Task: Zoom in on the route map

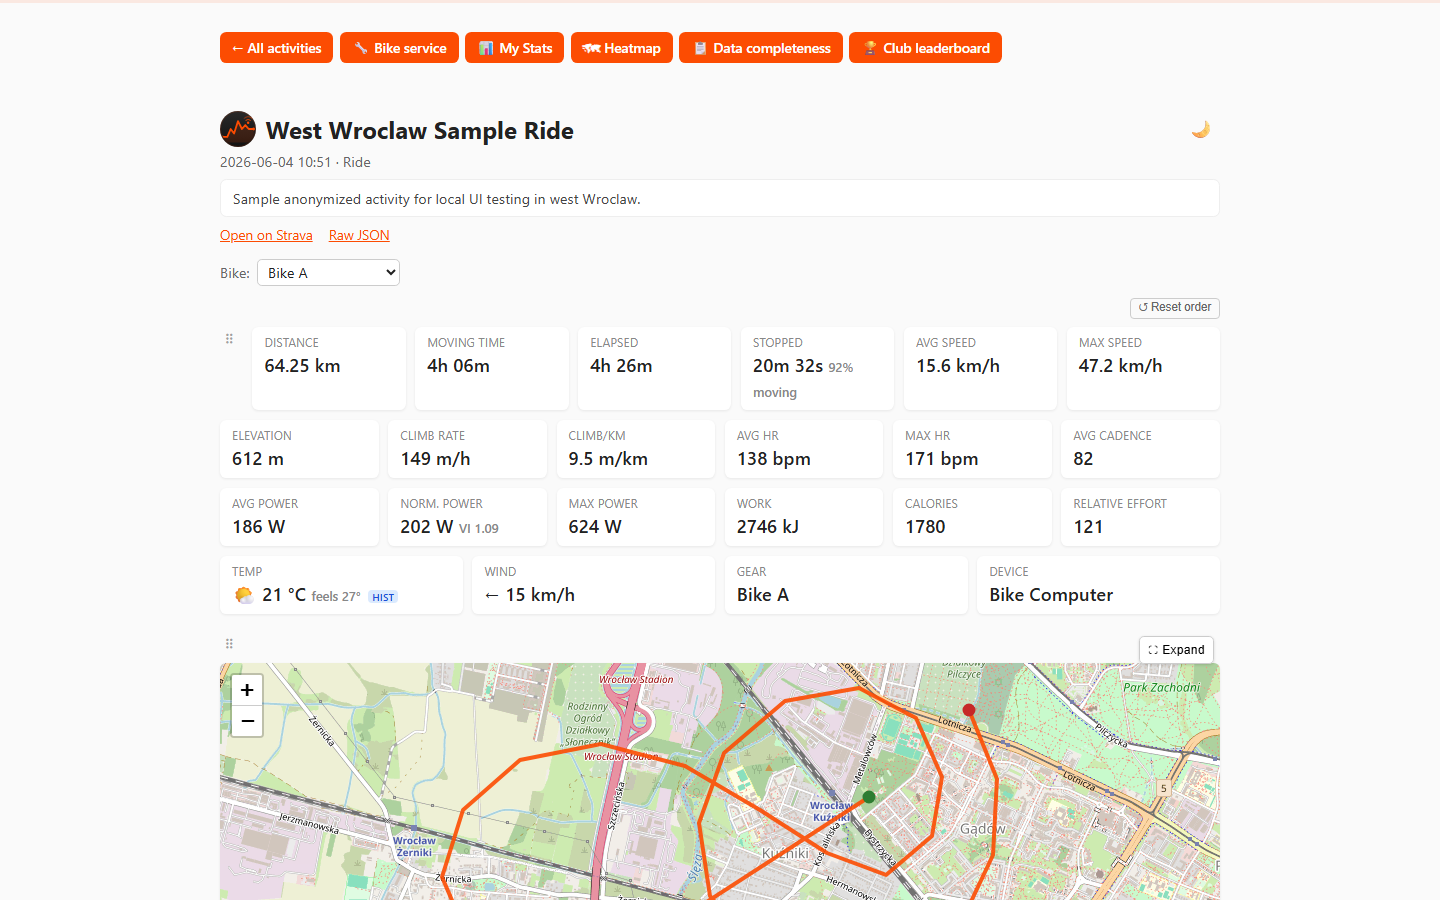Action: [247, 690]
